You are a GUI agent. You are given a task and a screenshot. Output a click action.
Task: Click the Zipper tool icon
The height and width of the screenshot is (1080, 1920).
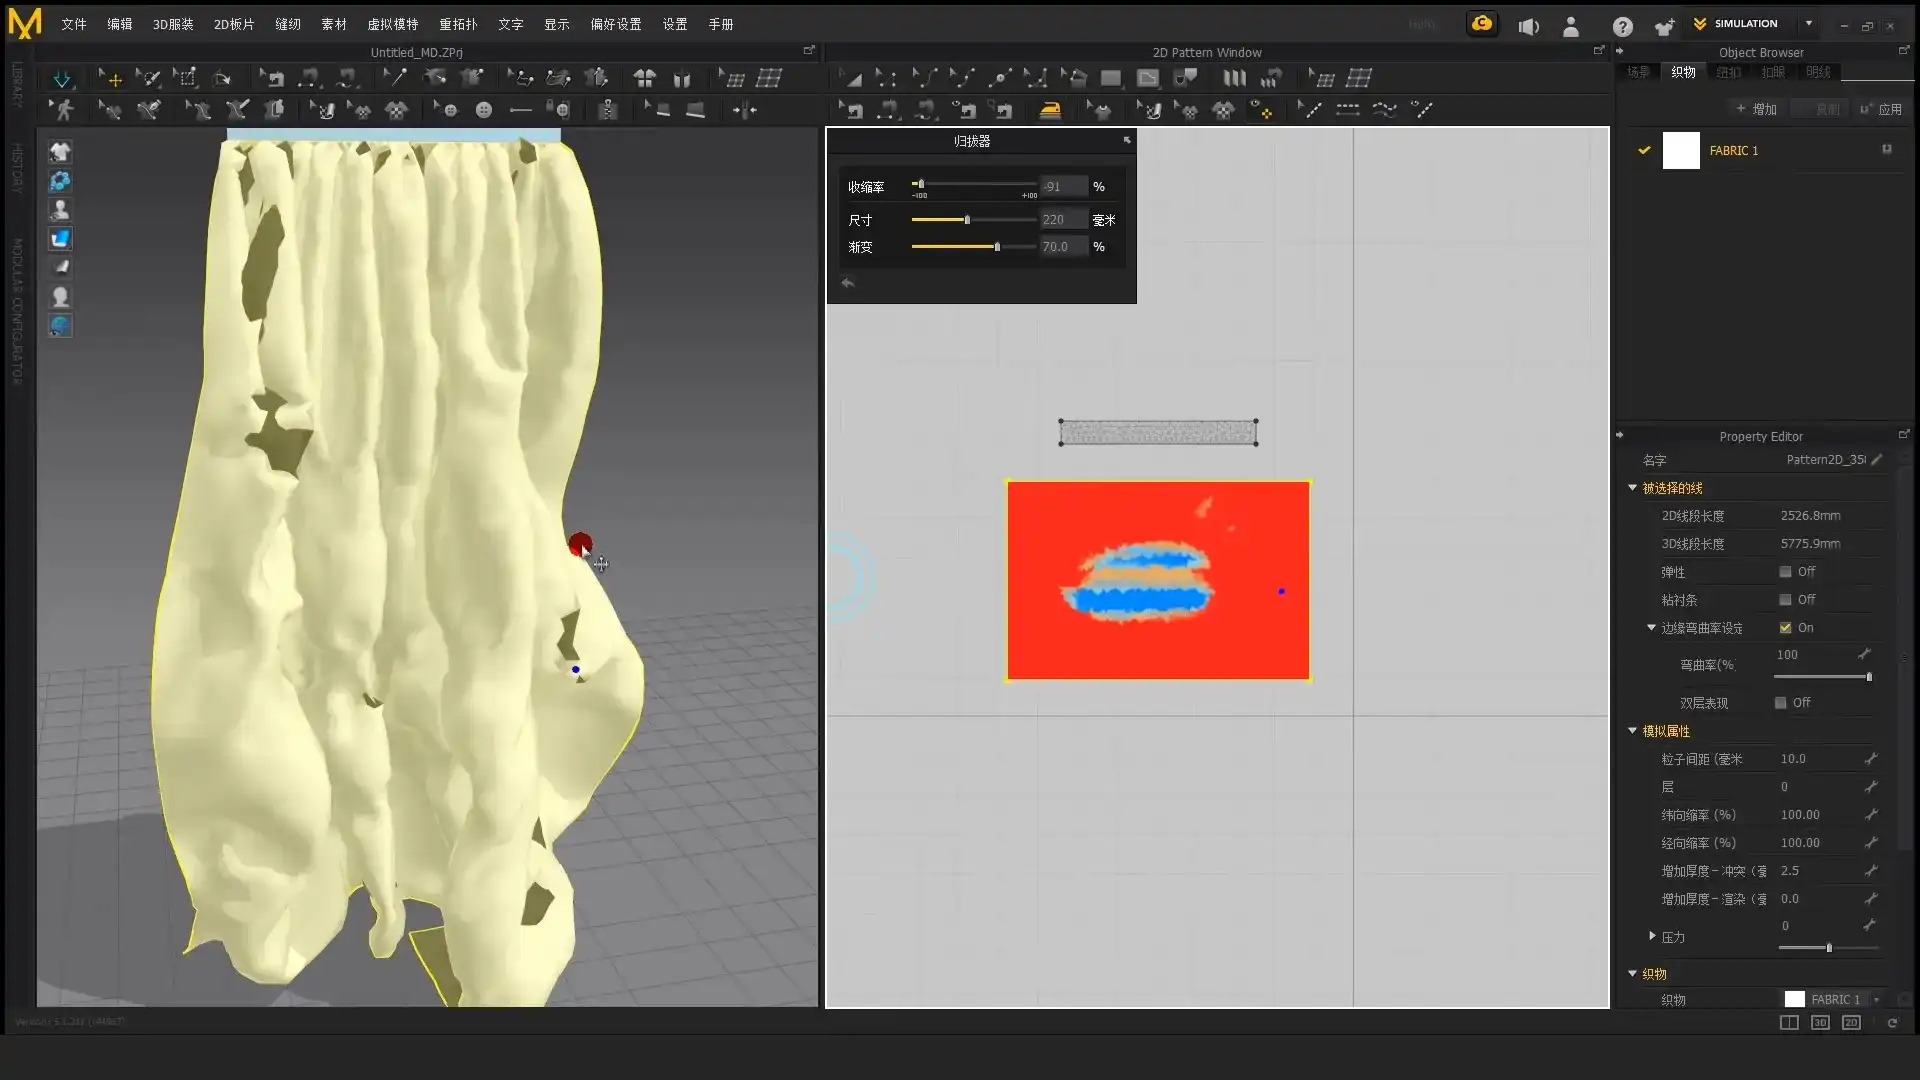coord(607,110)
